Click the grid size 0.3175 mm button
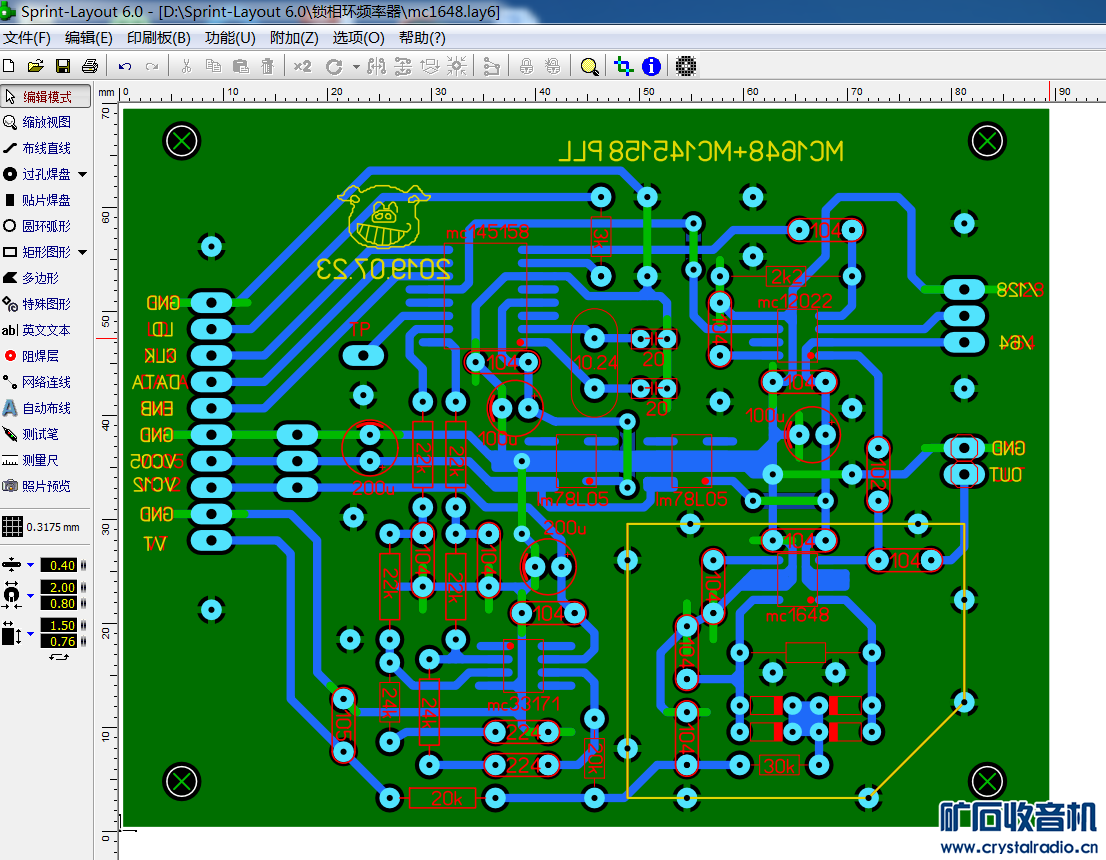Image resolution: width=1106 pixels, height=860 pixels. pyautogui.click(x=42, y=527)
